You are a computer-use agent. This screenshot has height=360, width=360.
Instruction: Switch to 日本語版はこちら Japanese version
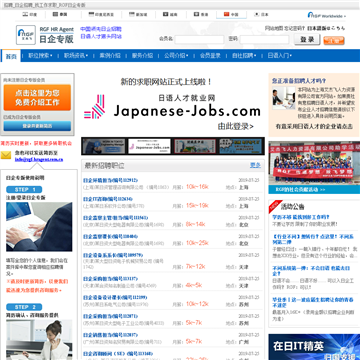326,28
